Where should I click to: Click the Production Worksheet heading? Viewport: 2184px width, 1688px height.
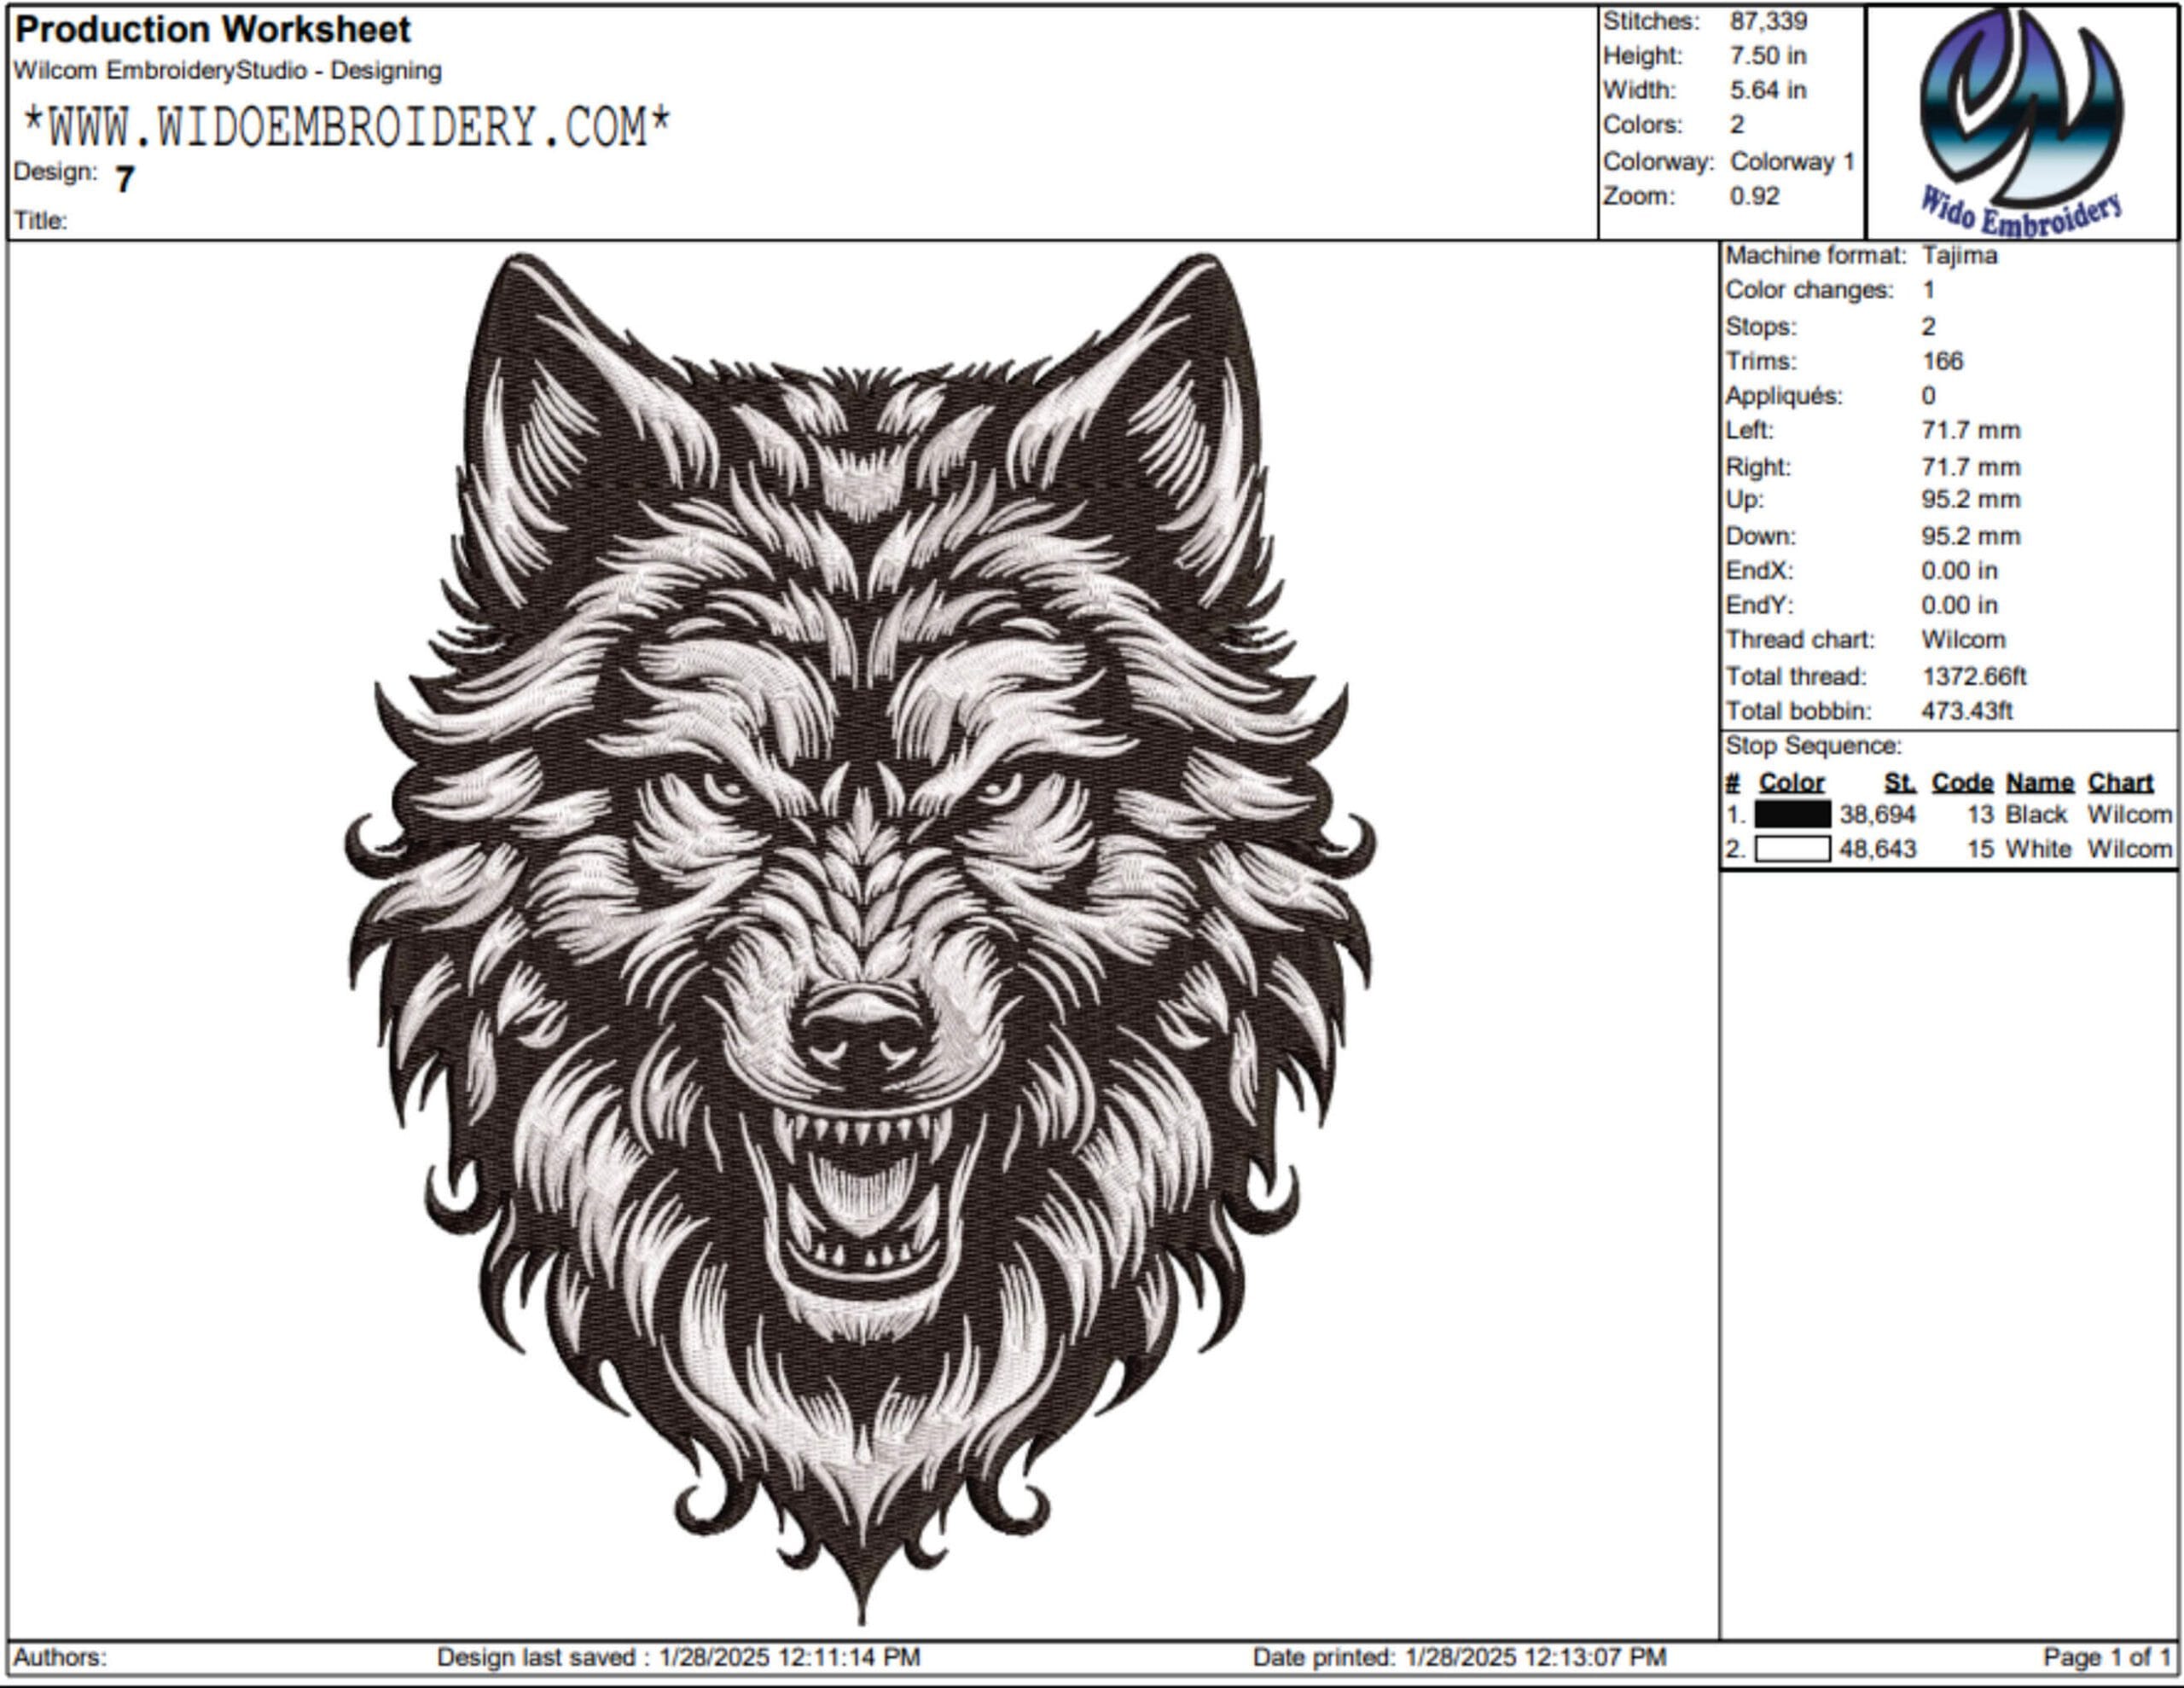tap(213, 30)
